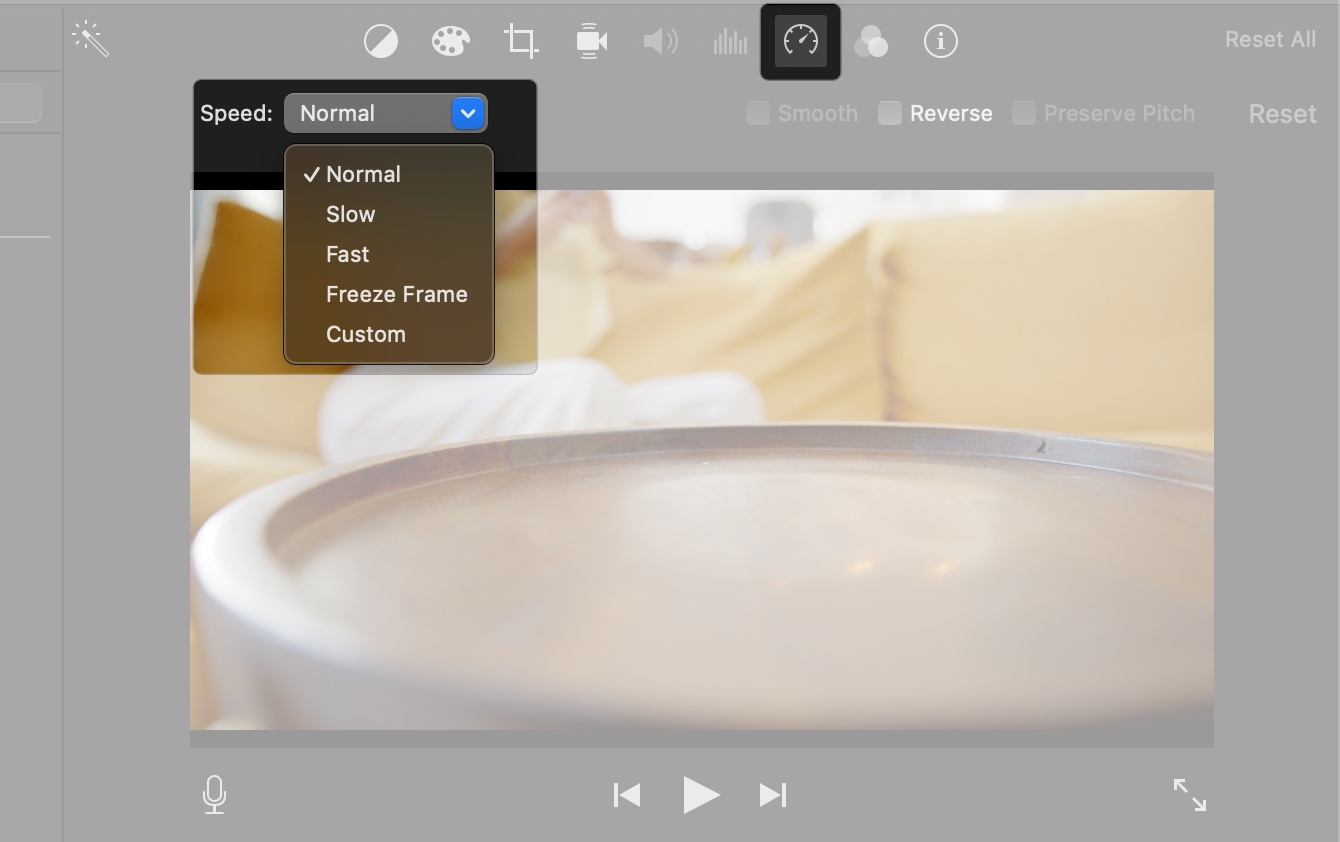Screen dimensions: 1340x842
Task: Select the Cropping tool
Action: [x=520, y=41]
